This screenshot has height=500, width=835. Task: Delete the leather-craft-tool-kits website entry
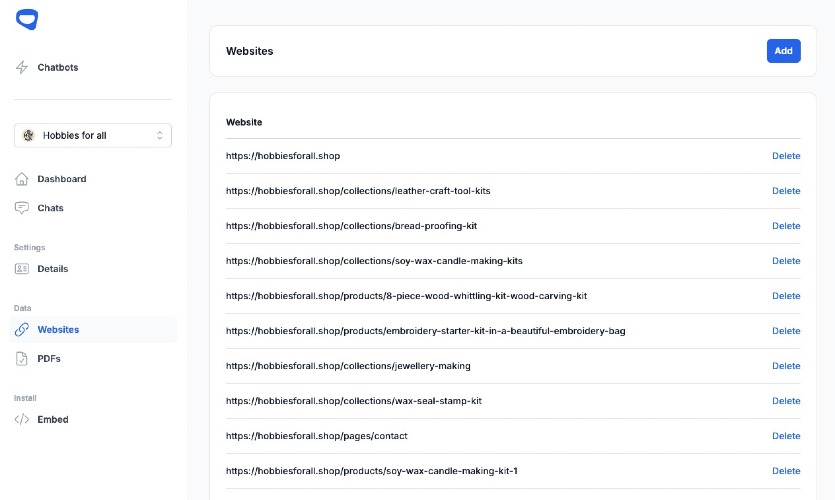pyautogui.click(x=786, y=191)
